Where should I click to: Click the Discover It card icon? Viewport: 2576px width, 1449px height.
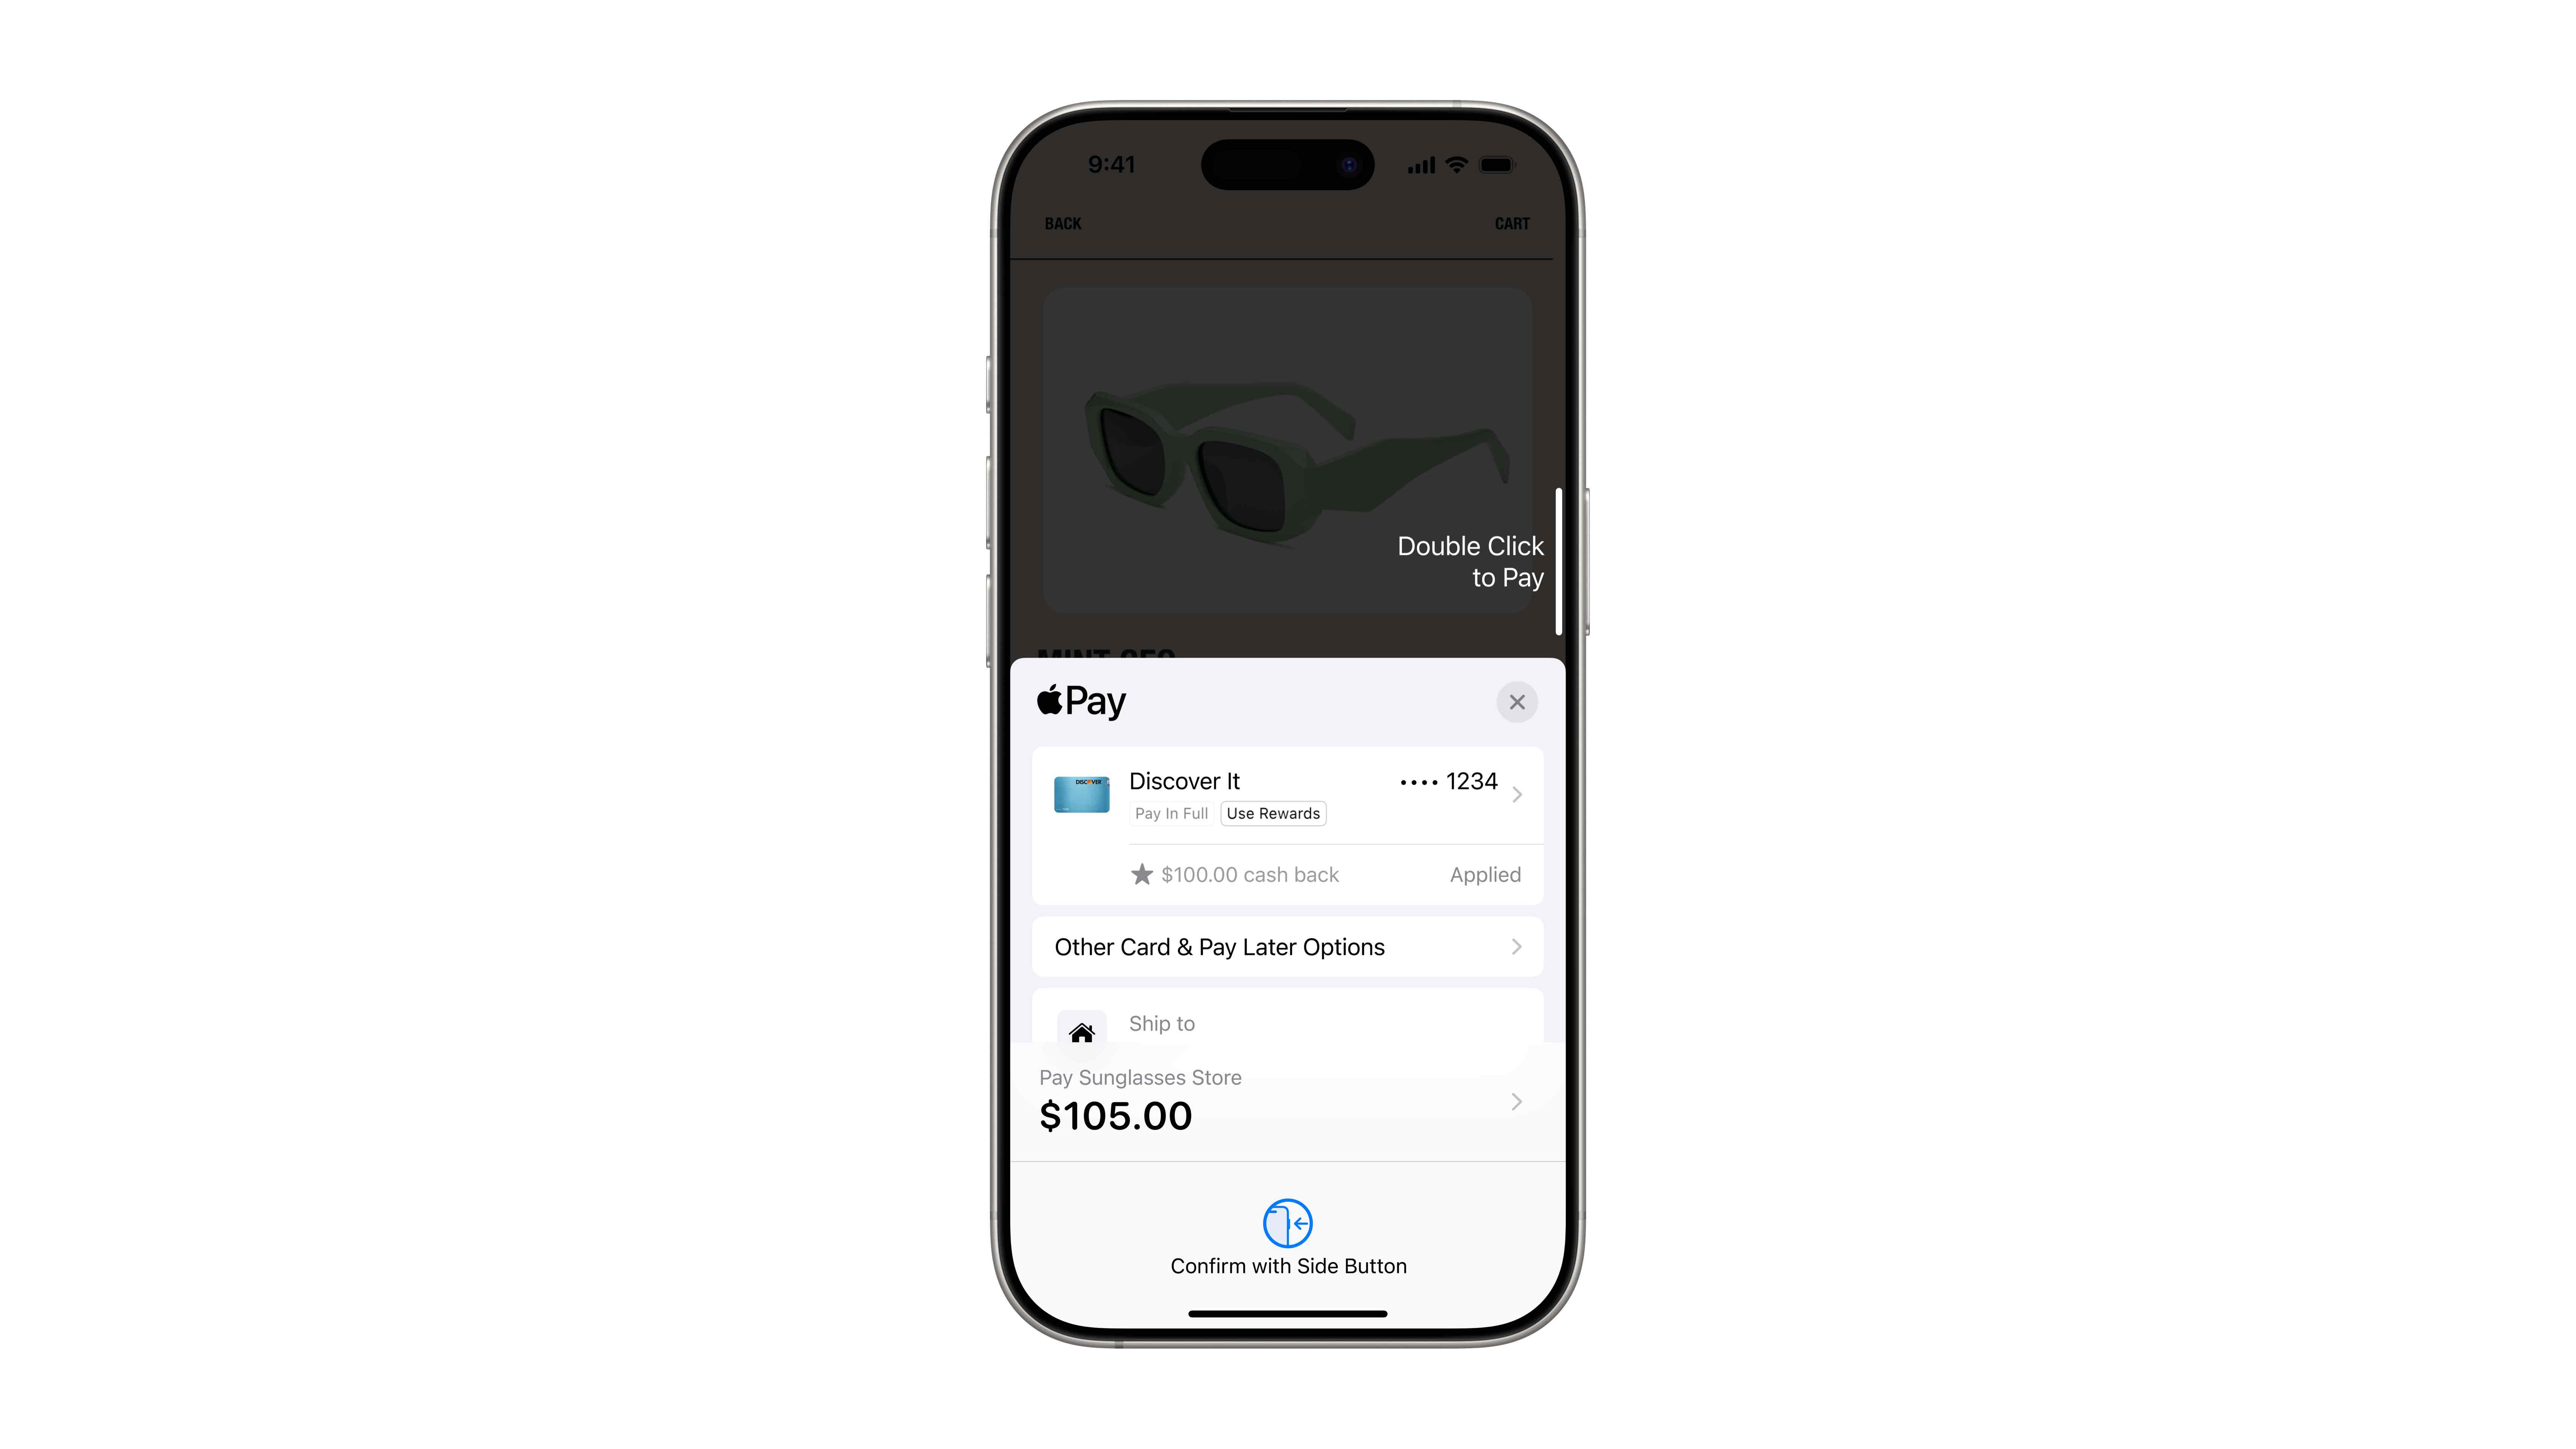tap(1081, 795)
